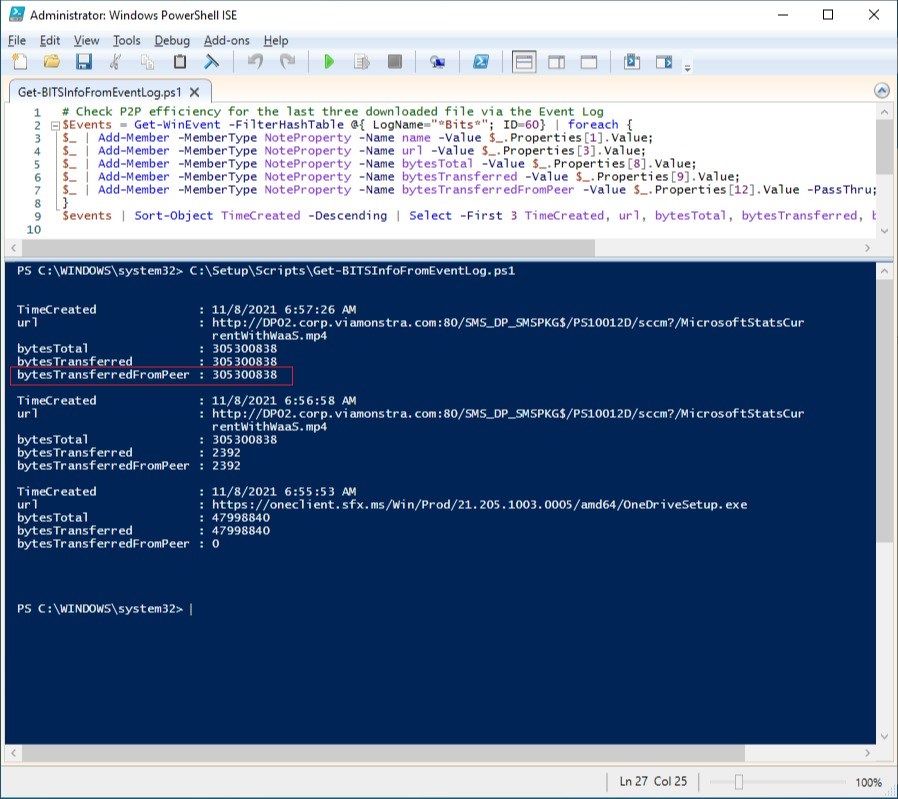This screenshot has width=898, height=799.
Task: Click the console pane vertical scrollbar
Action: (x=884, y=411)
